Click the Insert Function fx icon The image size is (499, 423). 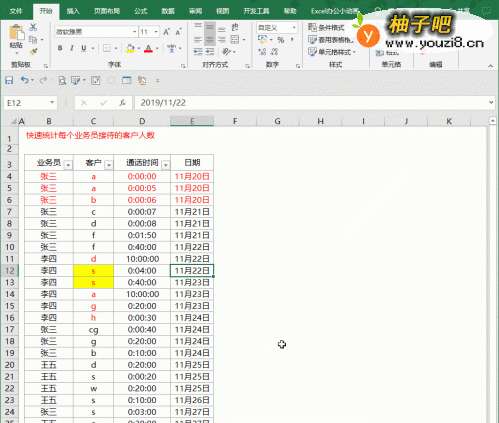(x=122, y=103)
